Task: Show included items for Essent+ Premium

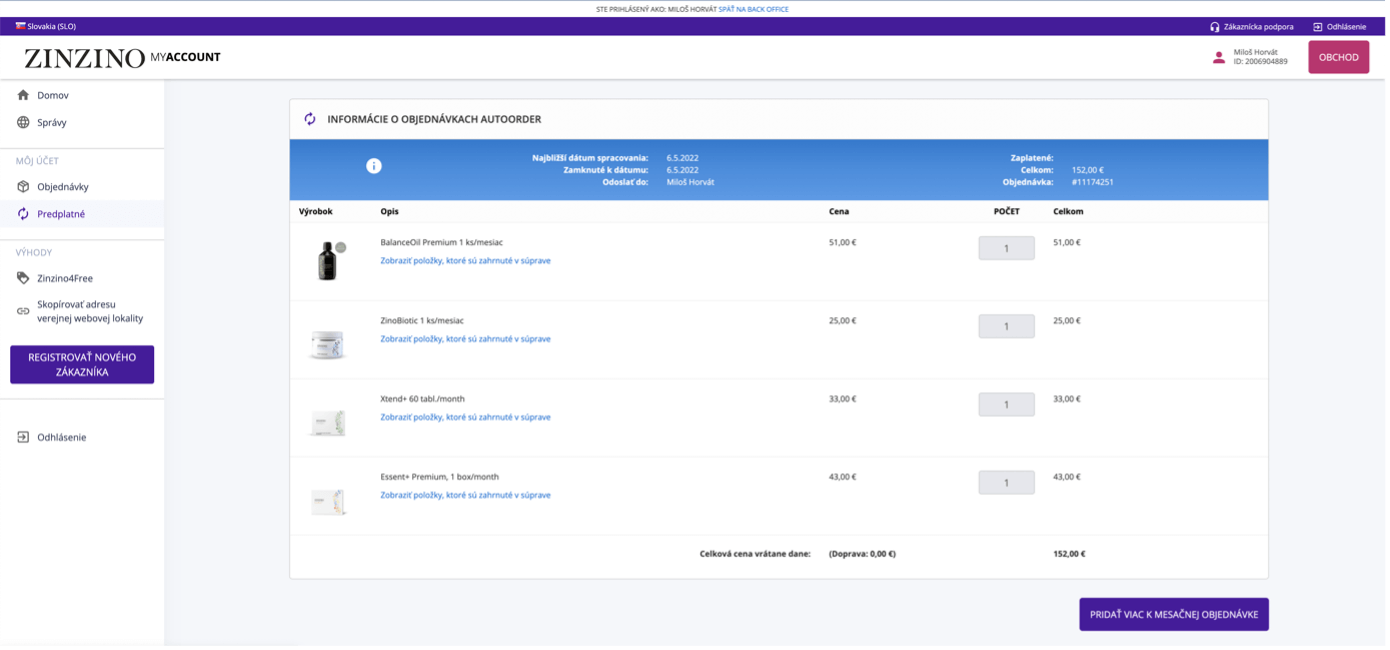Action: pyautogui.click(x=465, y=495)
